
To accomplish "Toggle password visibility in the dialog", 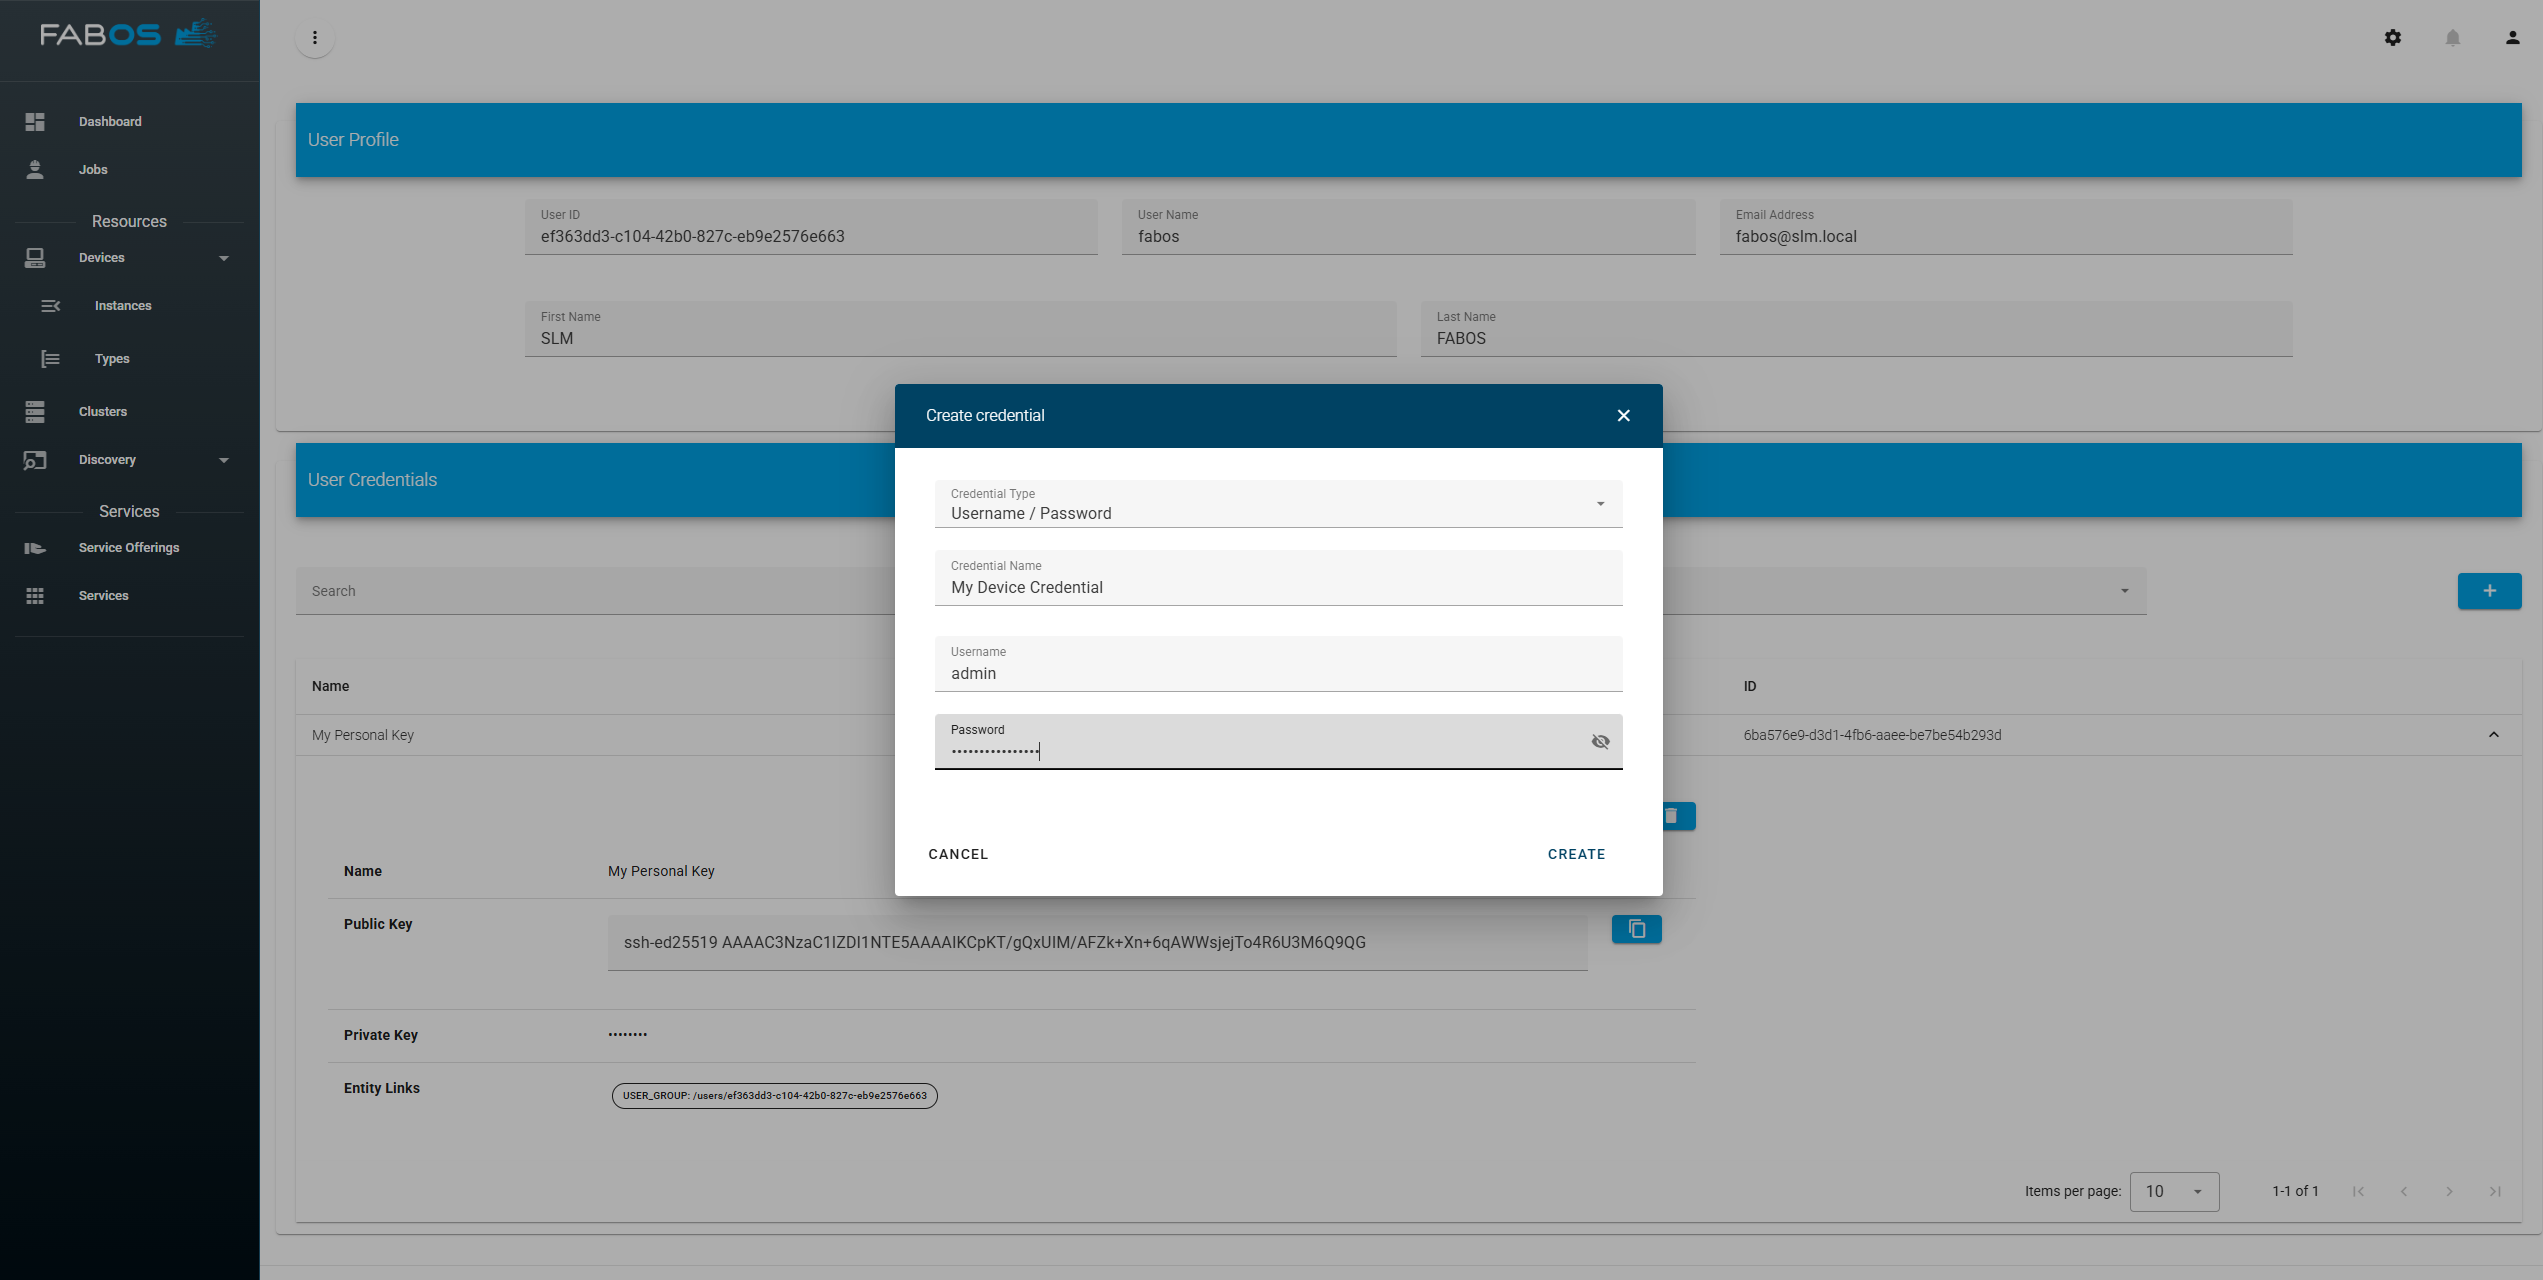I will tap(1600, 741).
